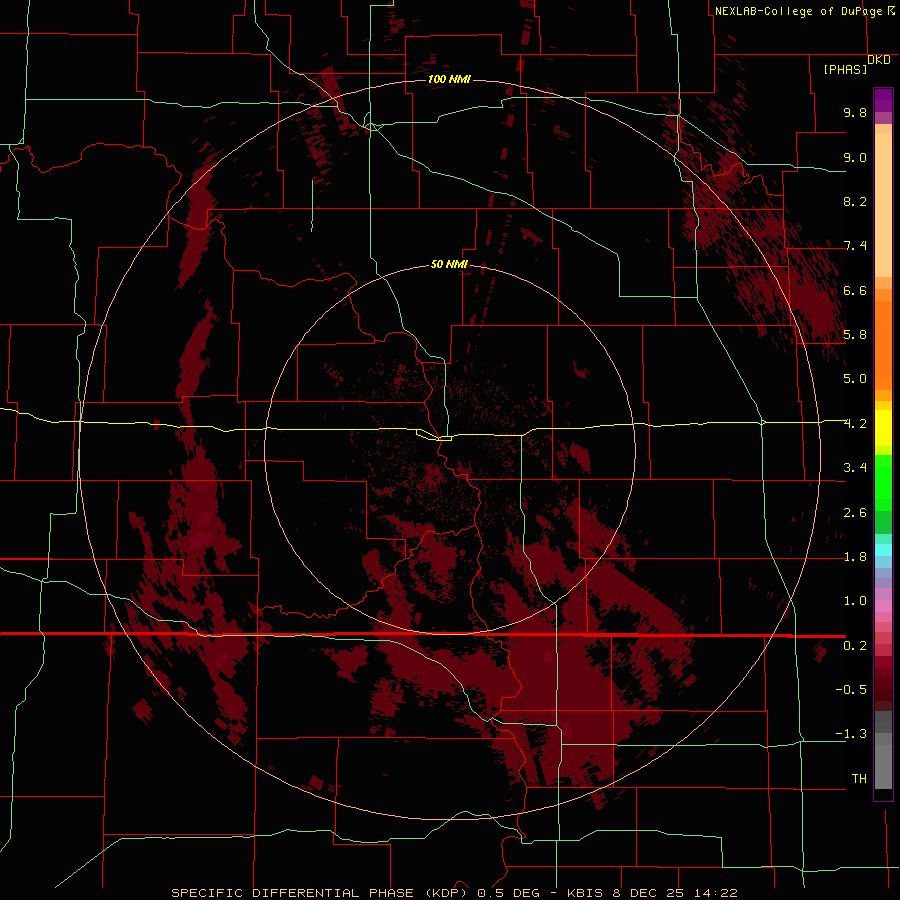This screenshot has height=900, width=900.
Task: Click the orange segment of the color bar
Action: [x=883, y=345]
